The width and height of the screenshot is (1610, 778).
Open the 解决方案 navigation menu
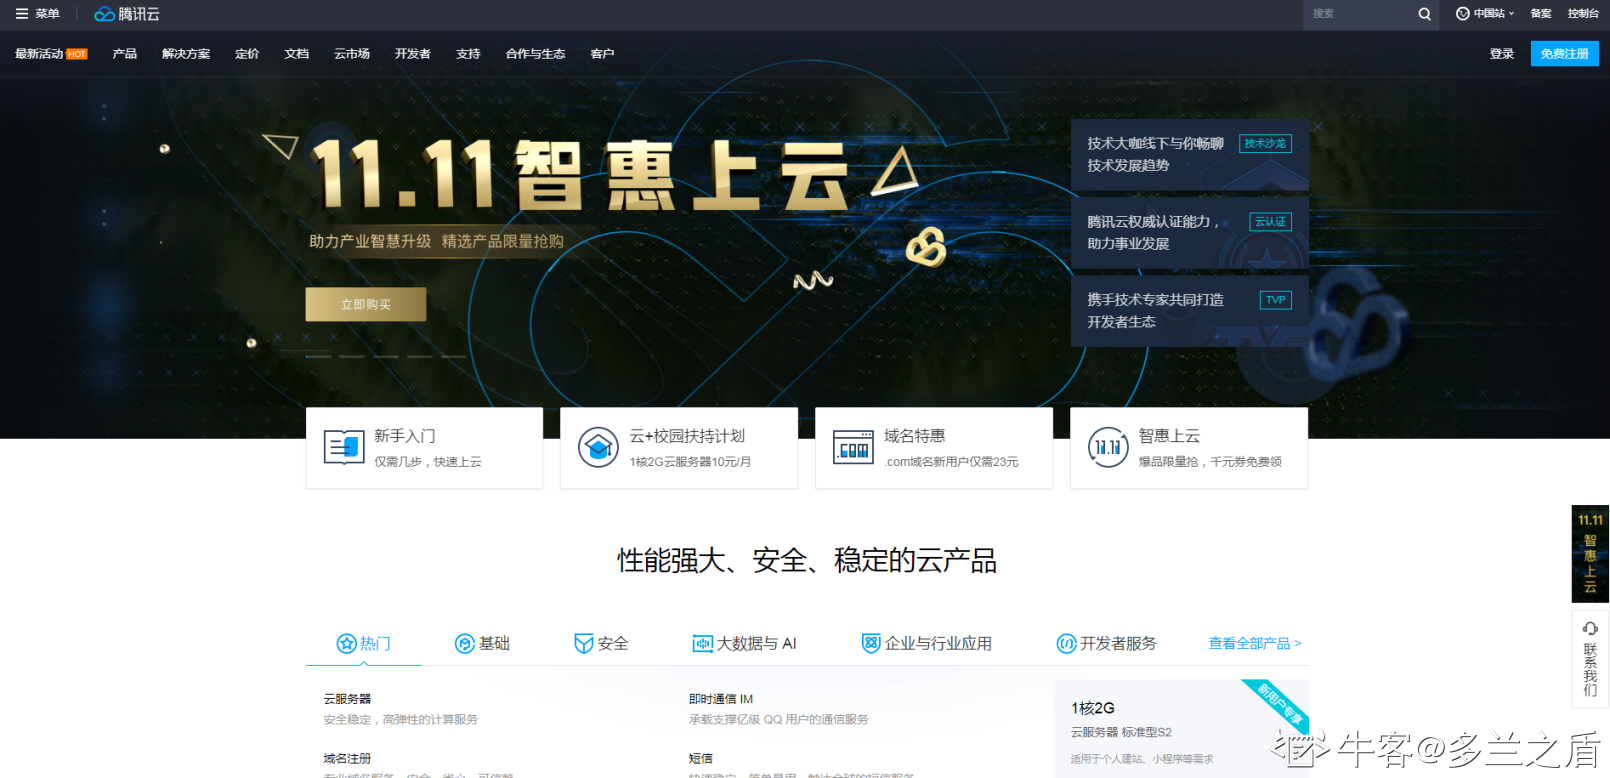186,54
